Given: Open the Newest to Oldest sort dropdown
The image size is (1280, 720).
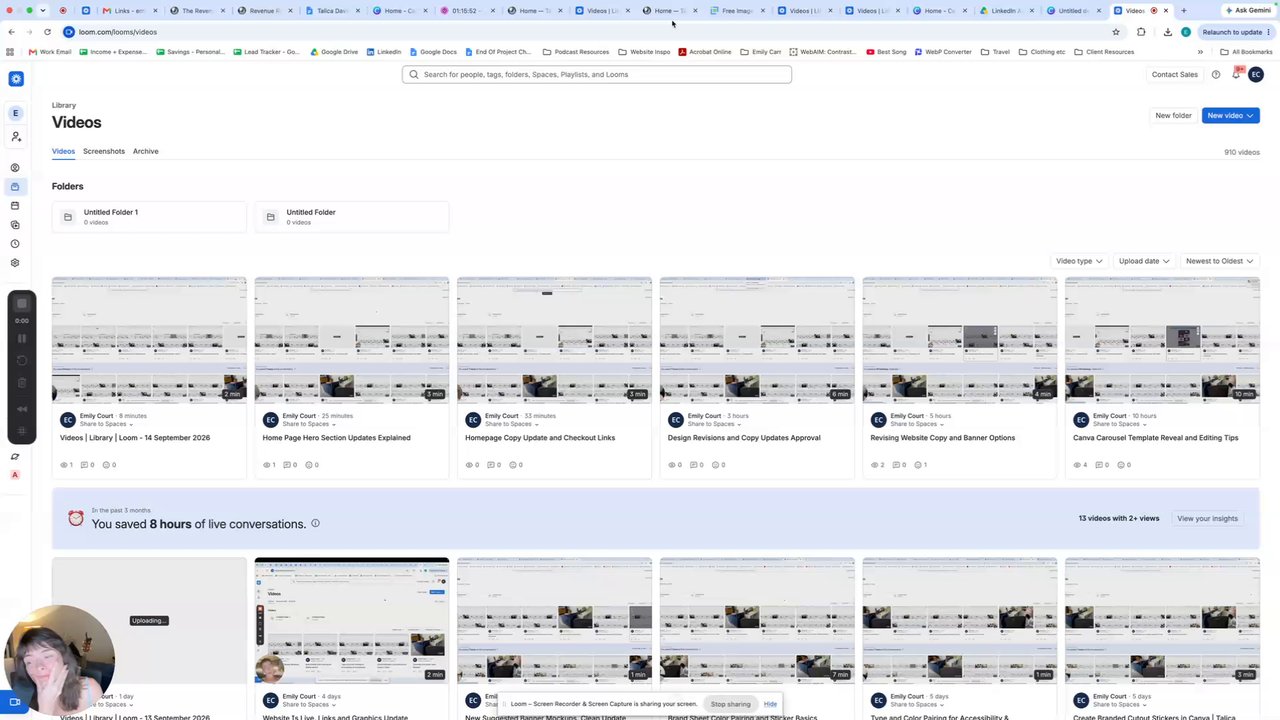Looking at the screenshot, I should pos(1219,261).
